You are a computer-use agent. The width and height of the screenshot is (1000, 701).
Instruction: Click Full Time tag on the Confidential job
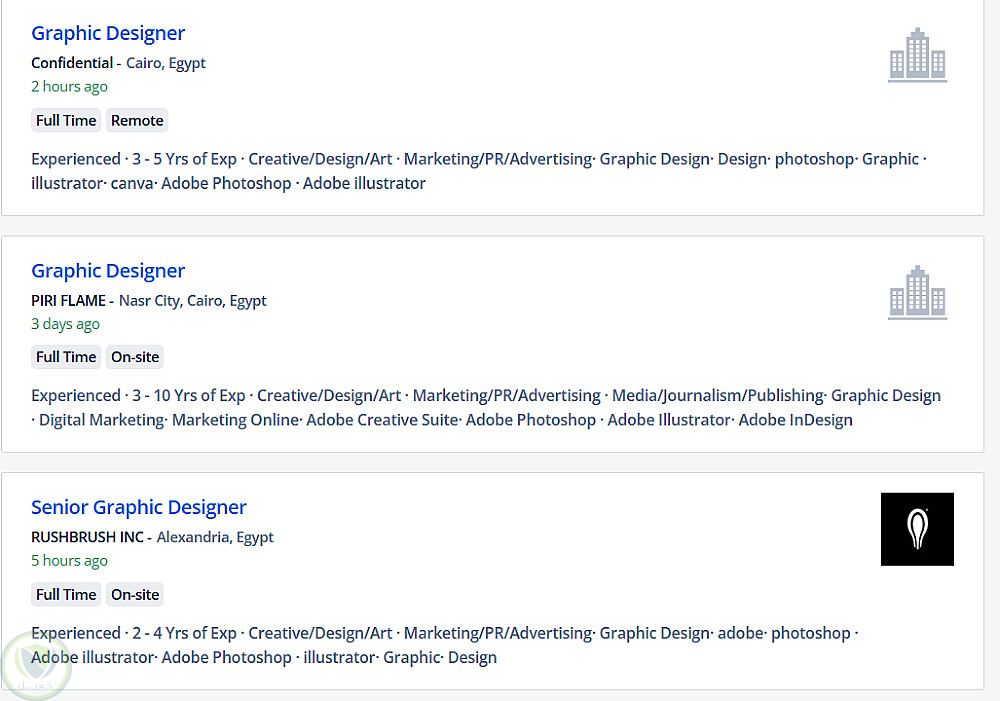66,120
